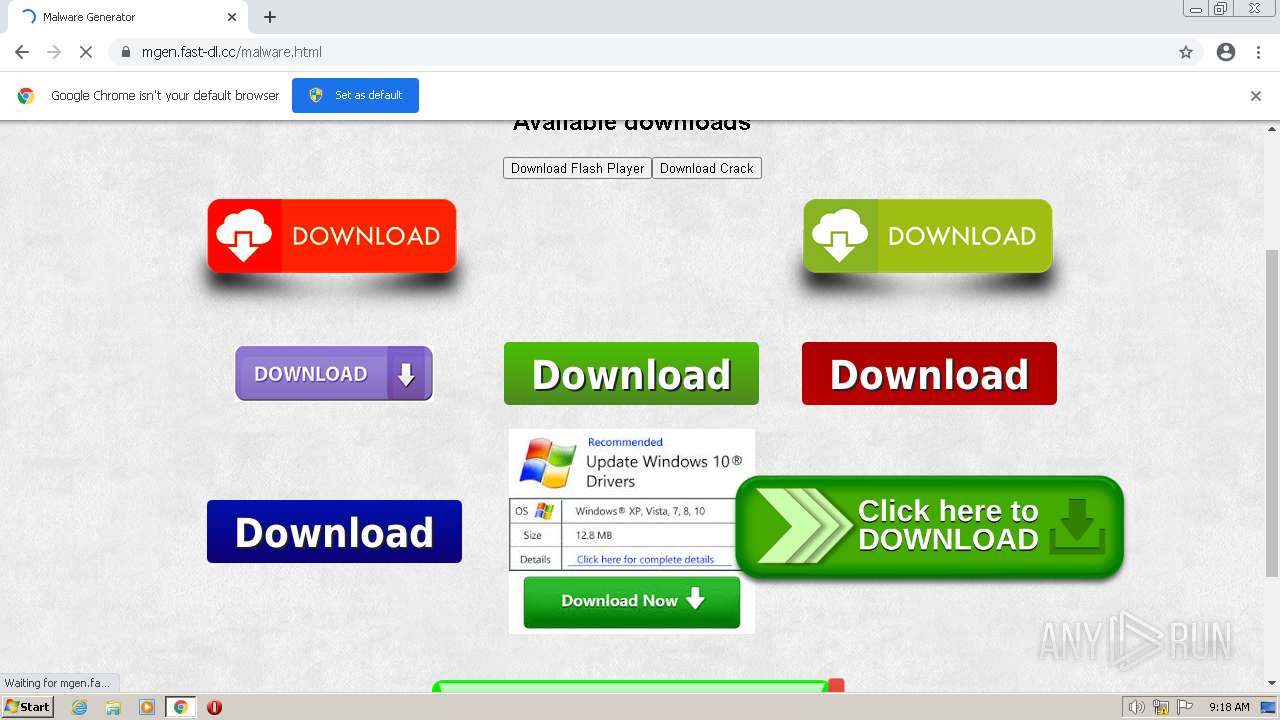
Task: Click the Download Crack button
Action: point(707,168)
